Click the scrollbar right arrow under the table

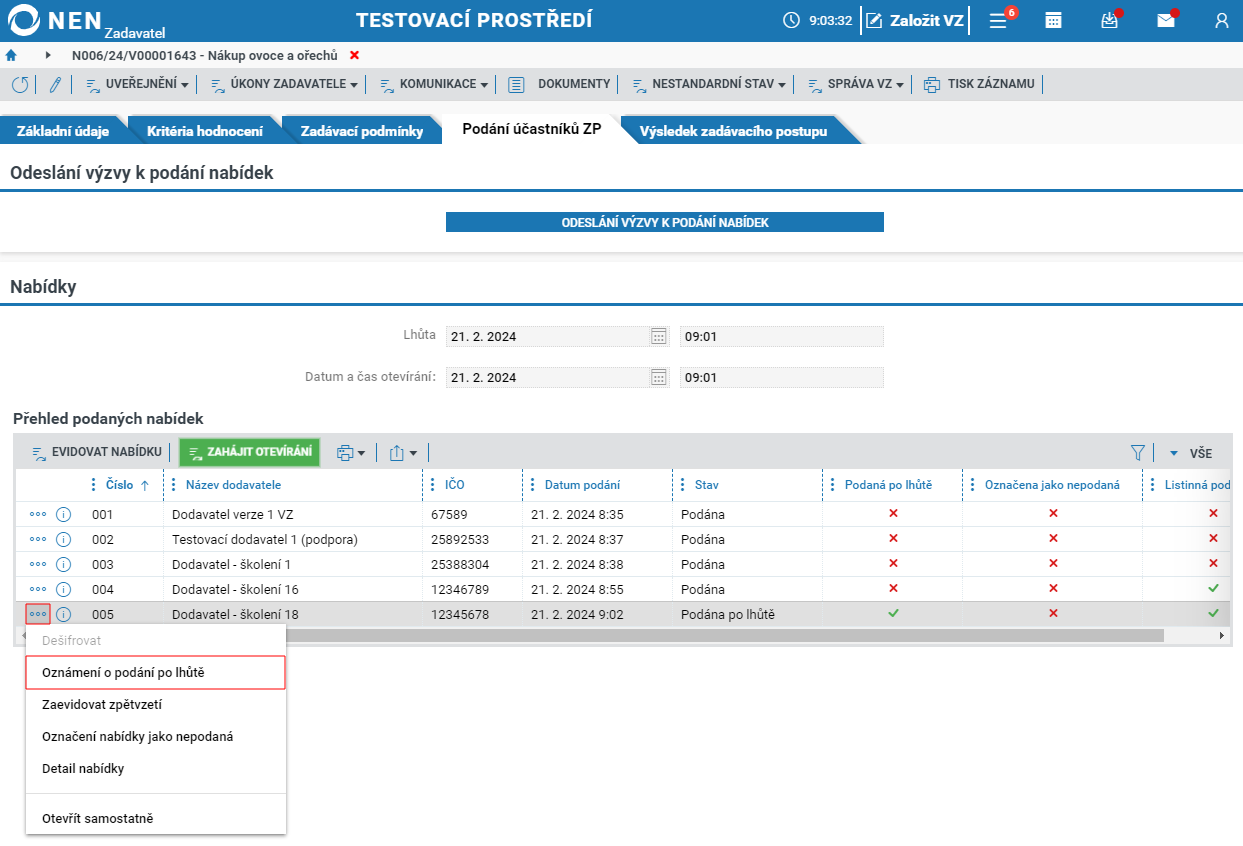click(x=1221, y=635)
